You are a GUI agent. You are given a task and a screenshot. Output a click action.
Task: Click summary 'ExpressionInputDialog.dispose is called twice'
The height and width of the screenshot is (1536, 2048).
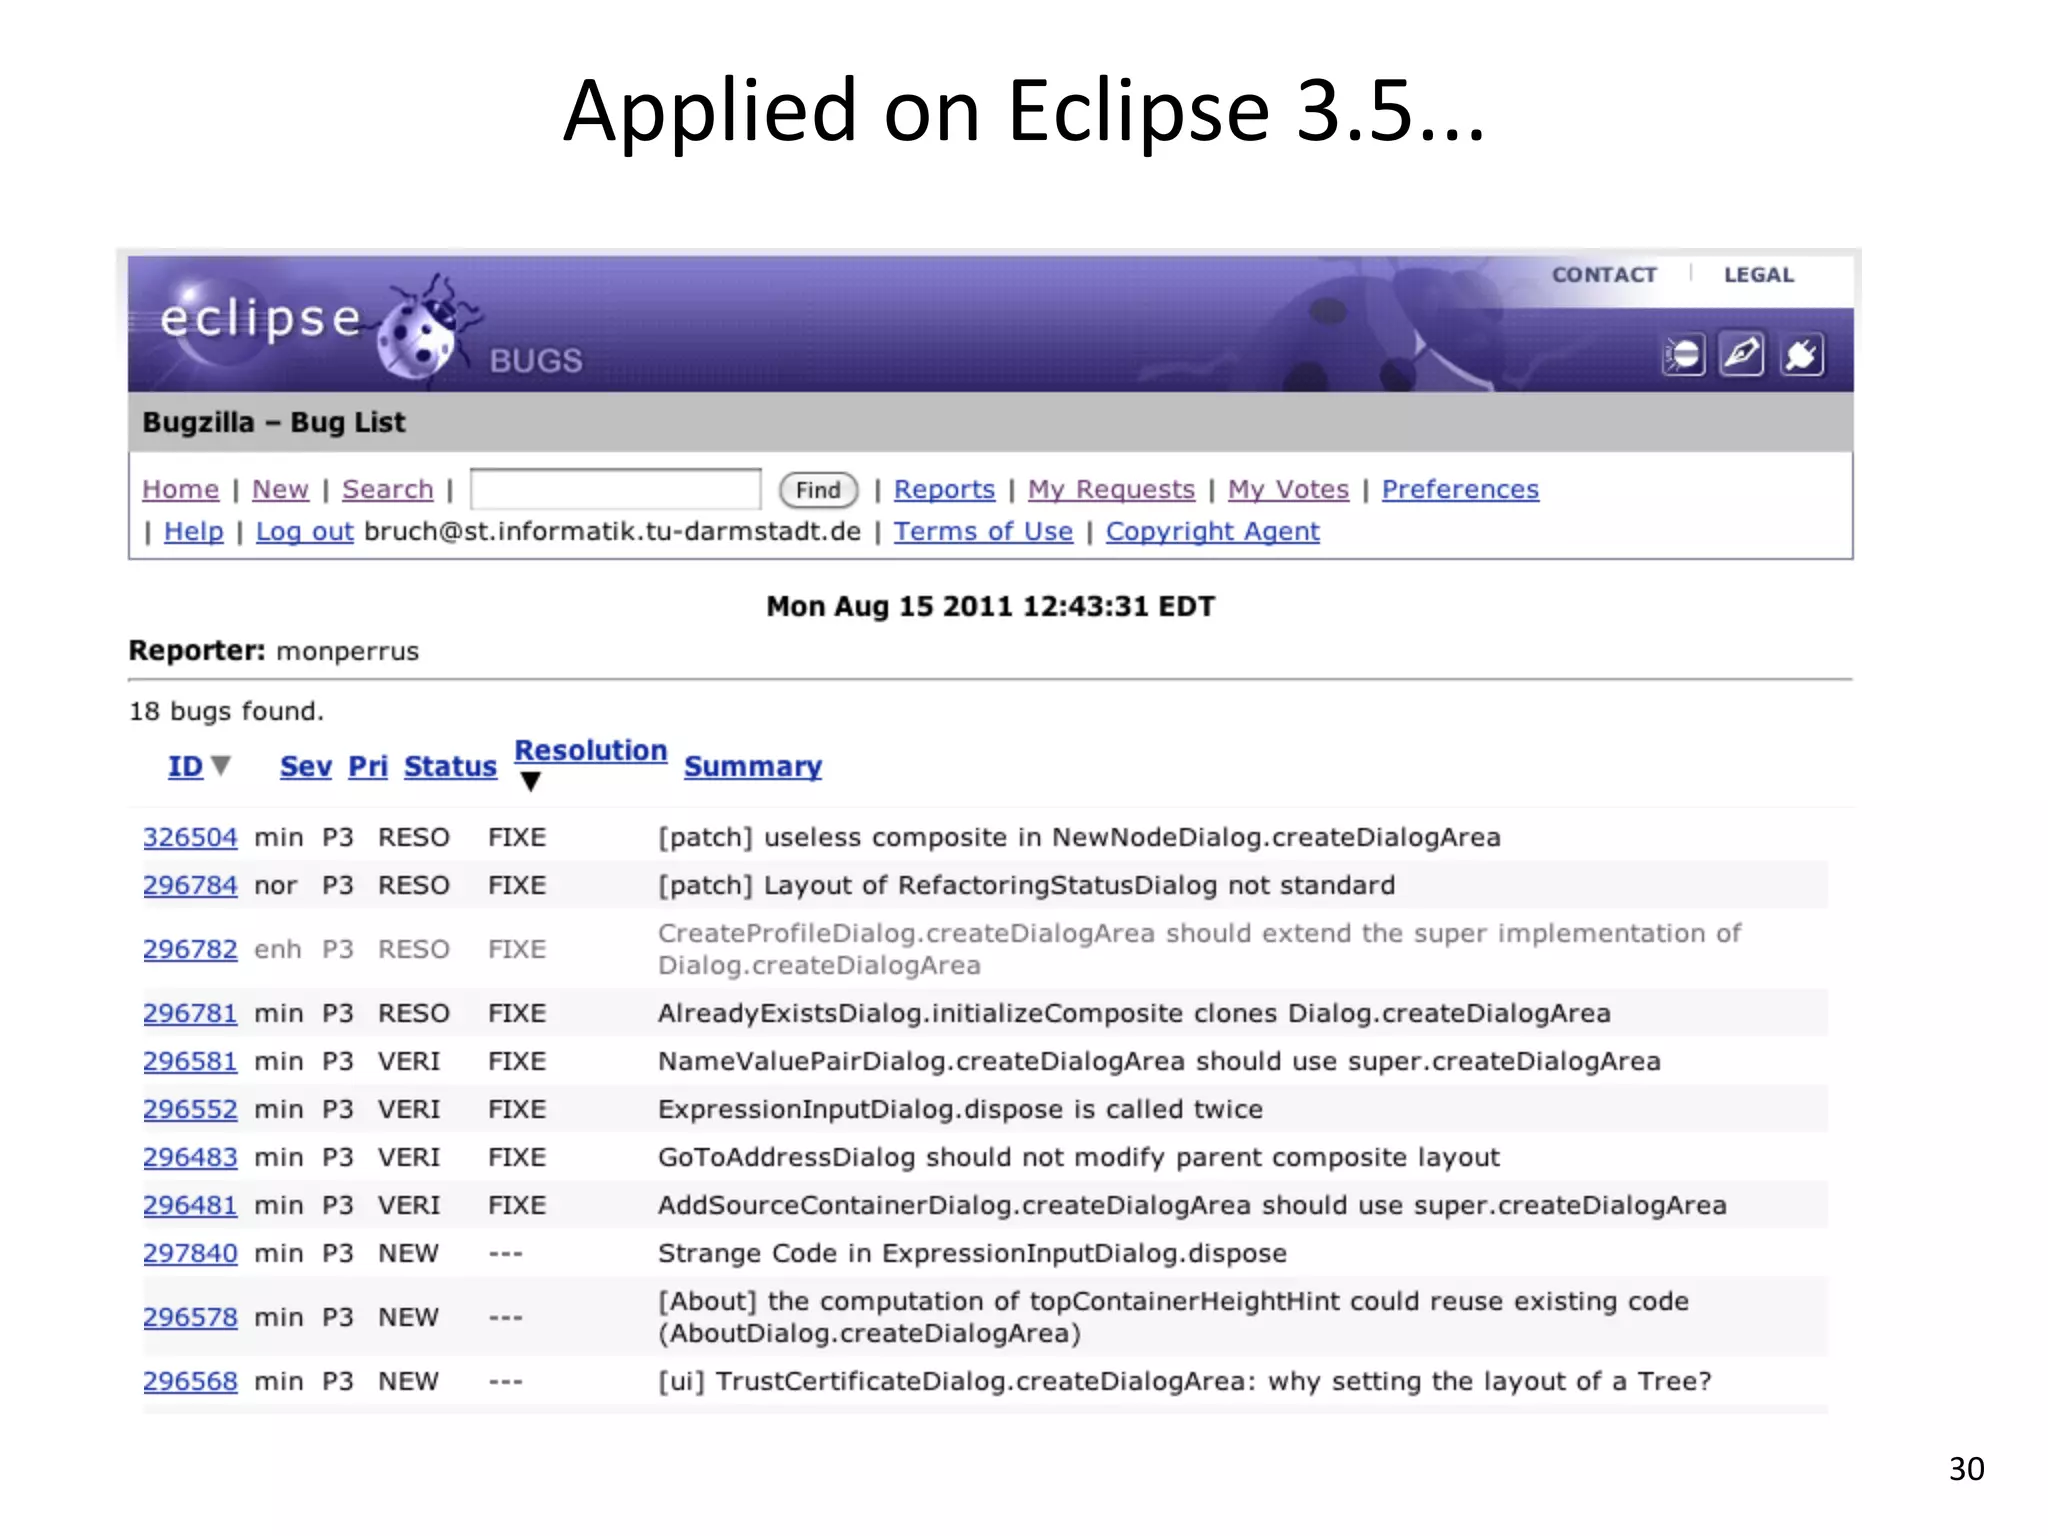960,1109
